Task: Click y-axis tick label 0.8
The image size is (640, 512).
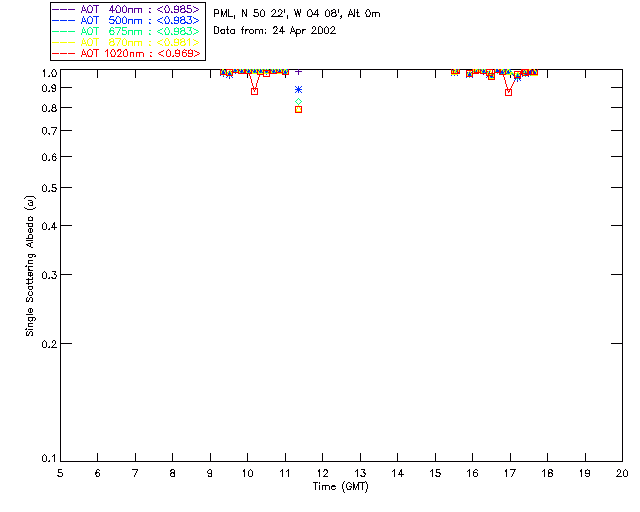Action: [49, 109]
